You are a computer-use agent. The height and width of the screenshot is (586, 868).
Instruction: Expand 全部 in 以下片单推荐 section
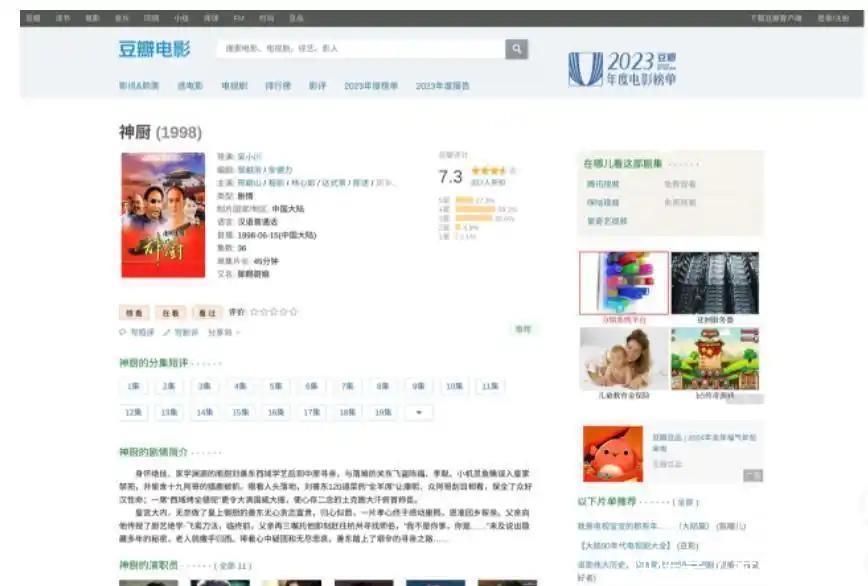(685, 501)
